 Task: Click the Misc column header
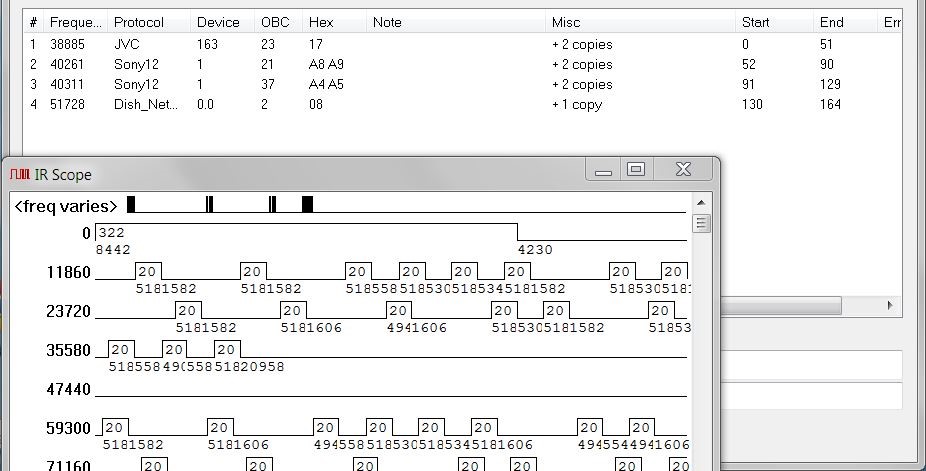point(565,22)
